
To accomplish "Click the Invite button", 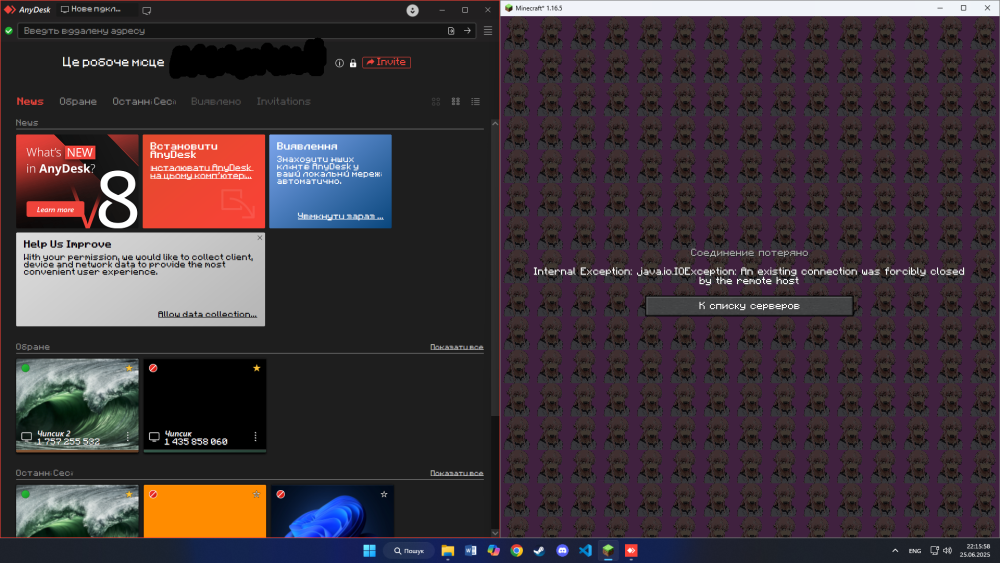I will pyautogui.click(x=386, y=62).
